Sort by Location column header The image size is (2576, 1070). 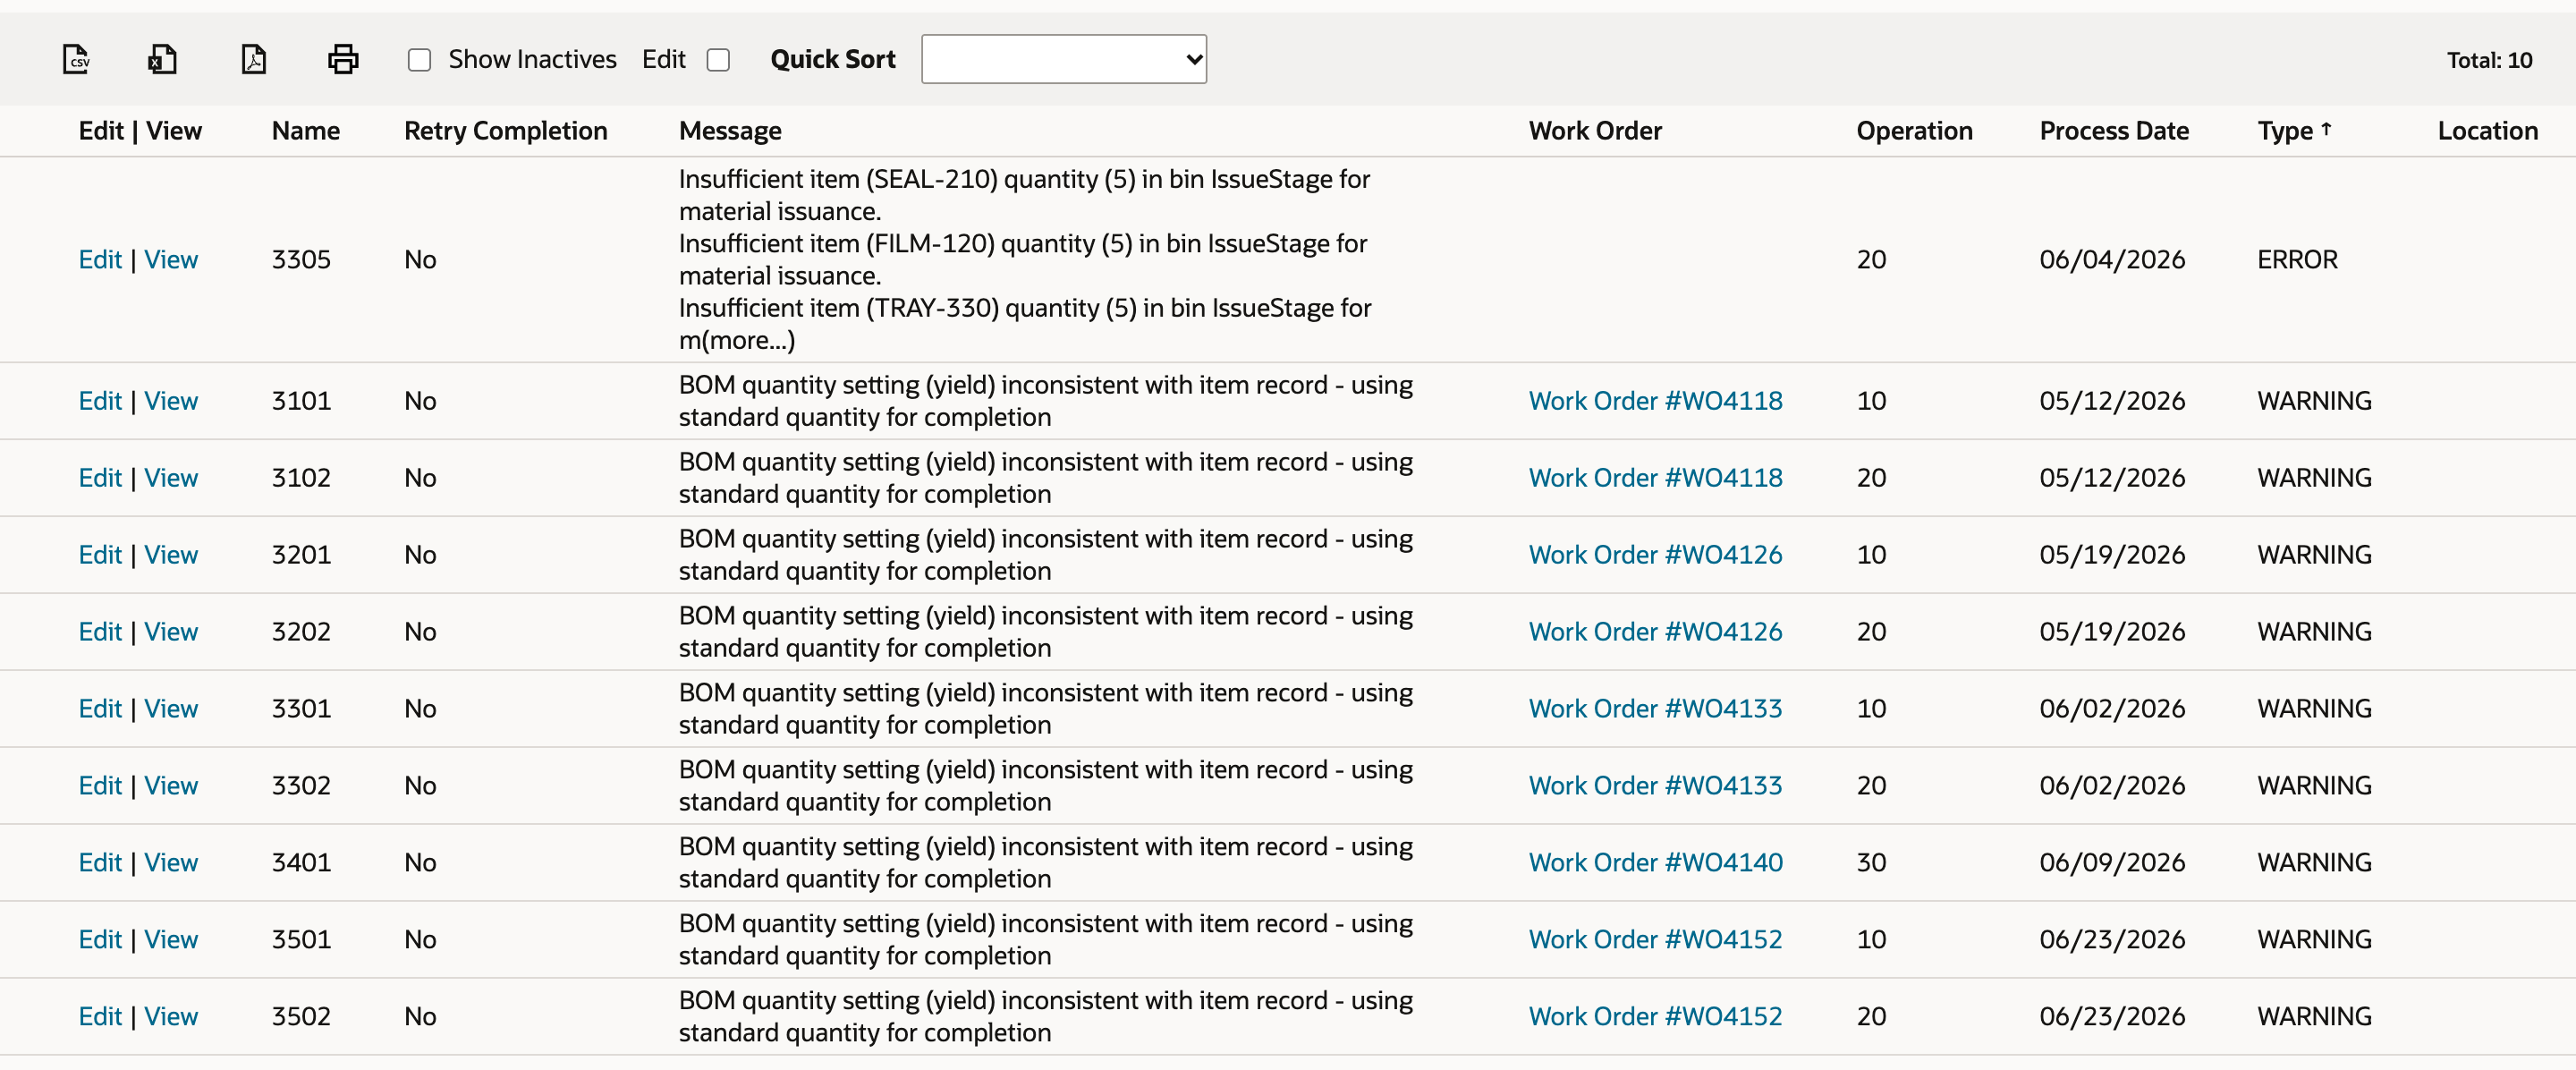tap(2487, 131)
